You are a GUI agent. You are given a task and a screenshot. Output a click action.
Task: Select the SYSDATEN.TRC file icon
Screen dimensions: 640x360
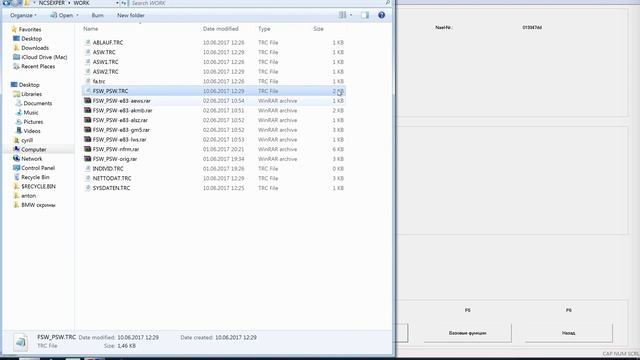pyautogui.click(x=87, y=188)
